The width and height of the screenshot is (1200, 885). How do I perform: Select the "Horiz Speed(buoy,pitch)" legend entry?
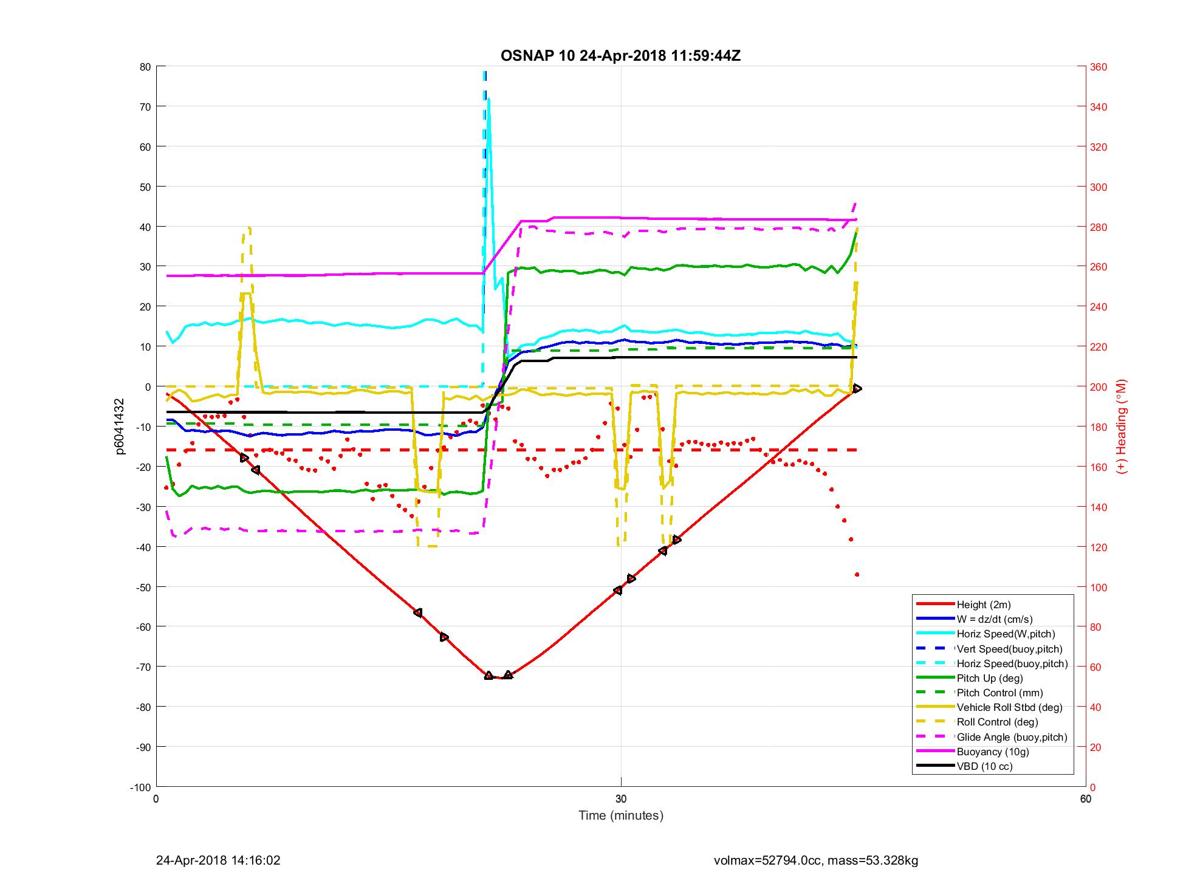[1013, 663]
